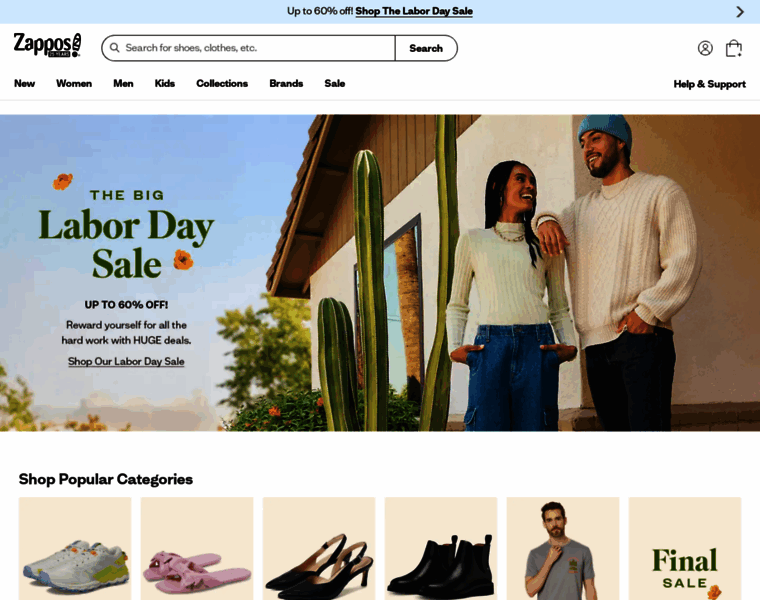760x600 pixels.
Task: Expand the Kids navigation menu
Action: [x=165, y=83]
